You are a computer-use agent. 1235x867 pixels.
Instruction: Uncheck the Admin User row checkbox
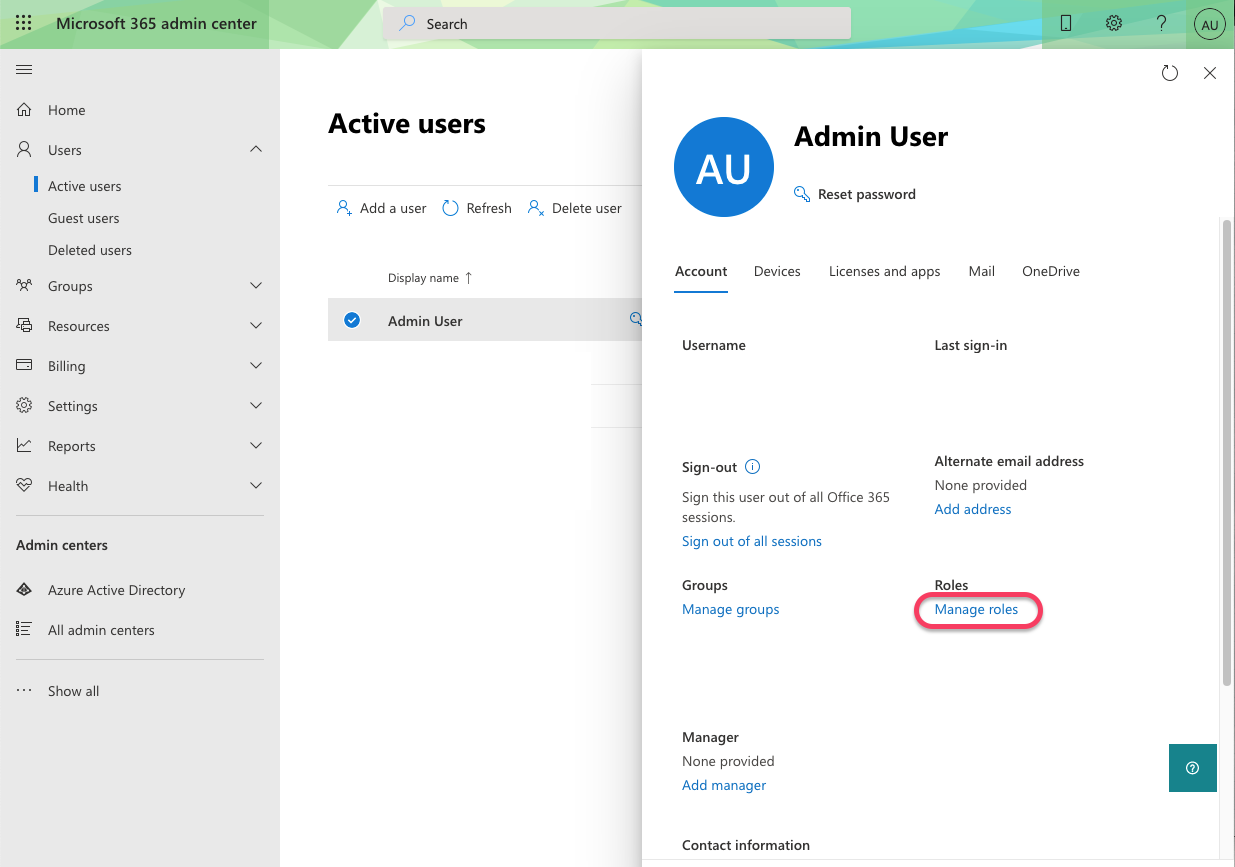pos(352,320)
